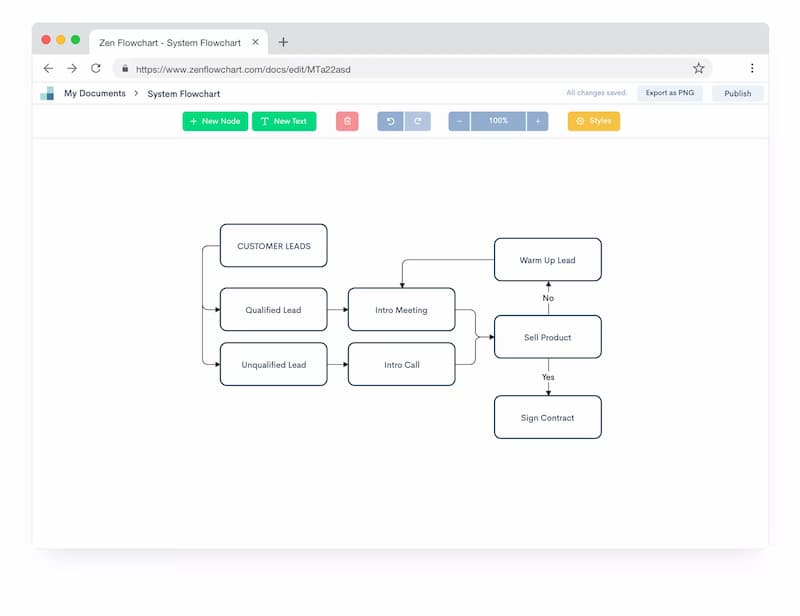Redo the change with redo arrow
The height and width of the screenshot is (616, 800).
pyautogui.click(x=418, y=121)
